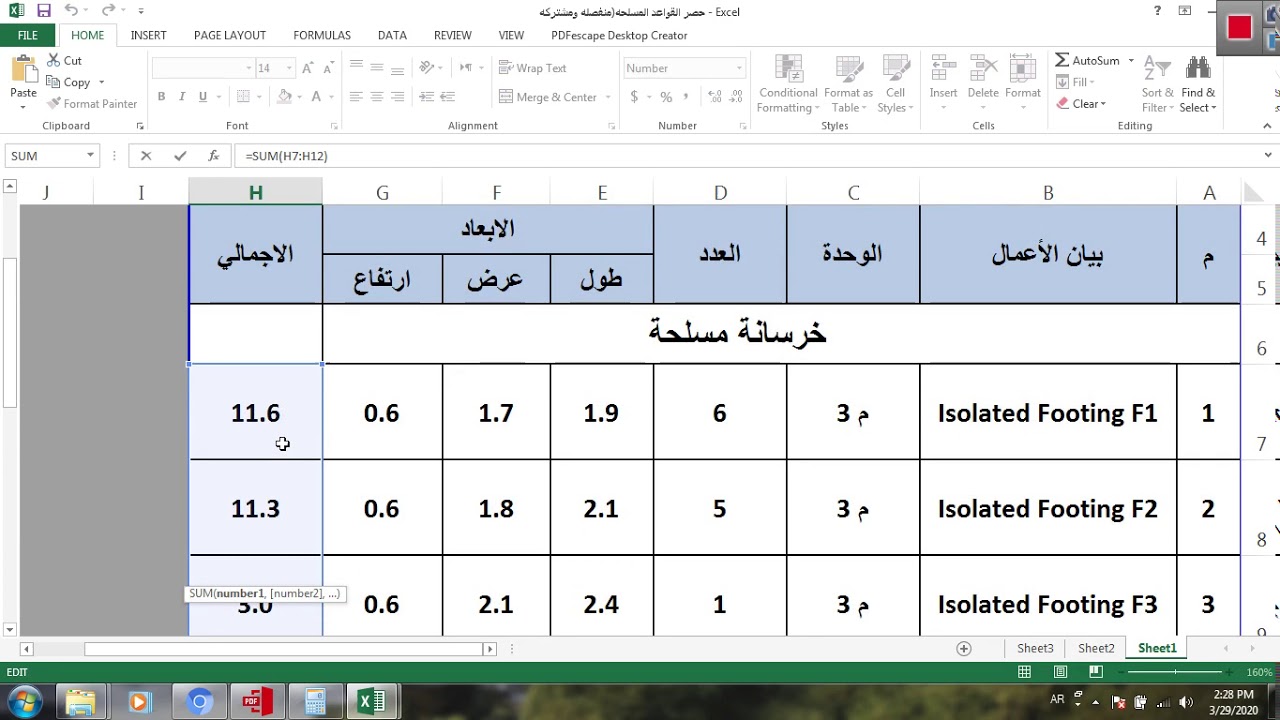Expand the formula bar chevron
Viewport: 1280px width, 720px height.
tap(1269, 156)
